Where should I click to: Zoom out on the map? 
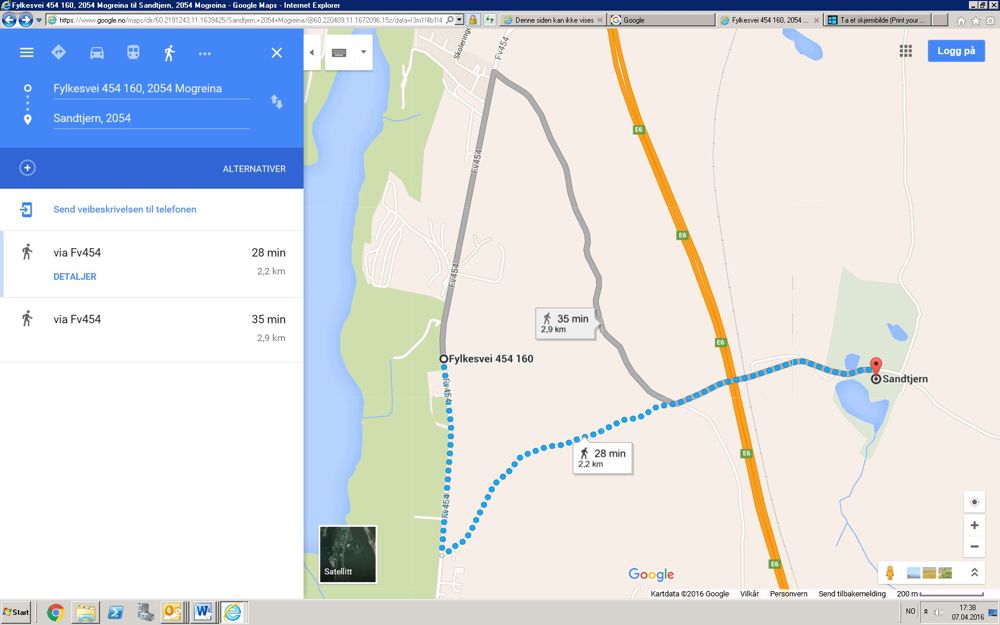974,547
